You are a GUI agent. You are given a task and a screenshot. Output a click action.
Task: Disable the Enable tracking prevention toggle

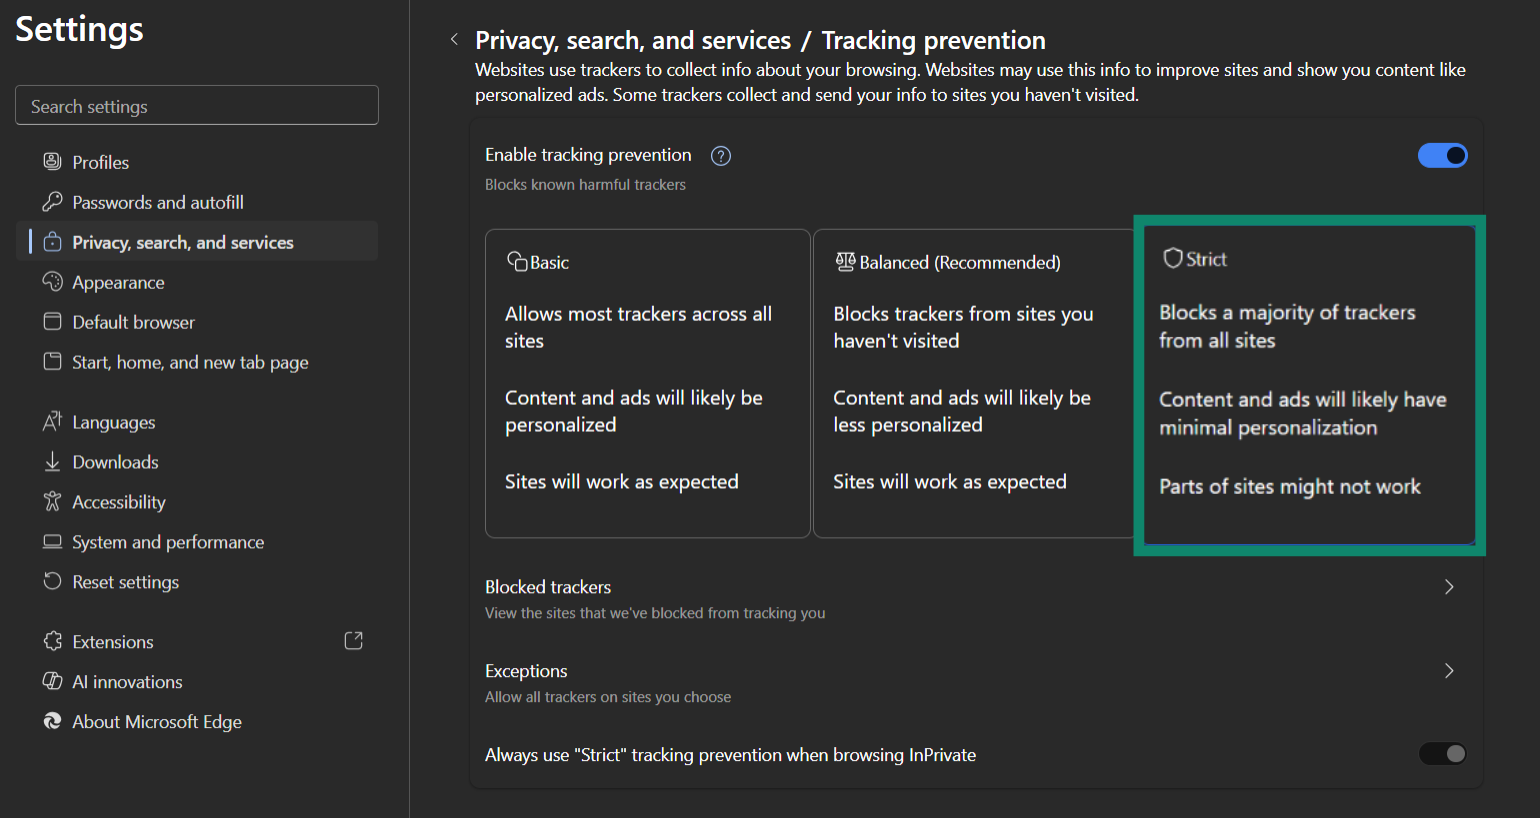coord(1442,156)
